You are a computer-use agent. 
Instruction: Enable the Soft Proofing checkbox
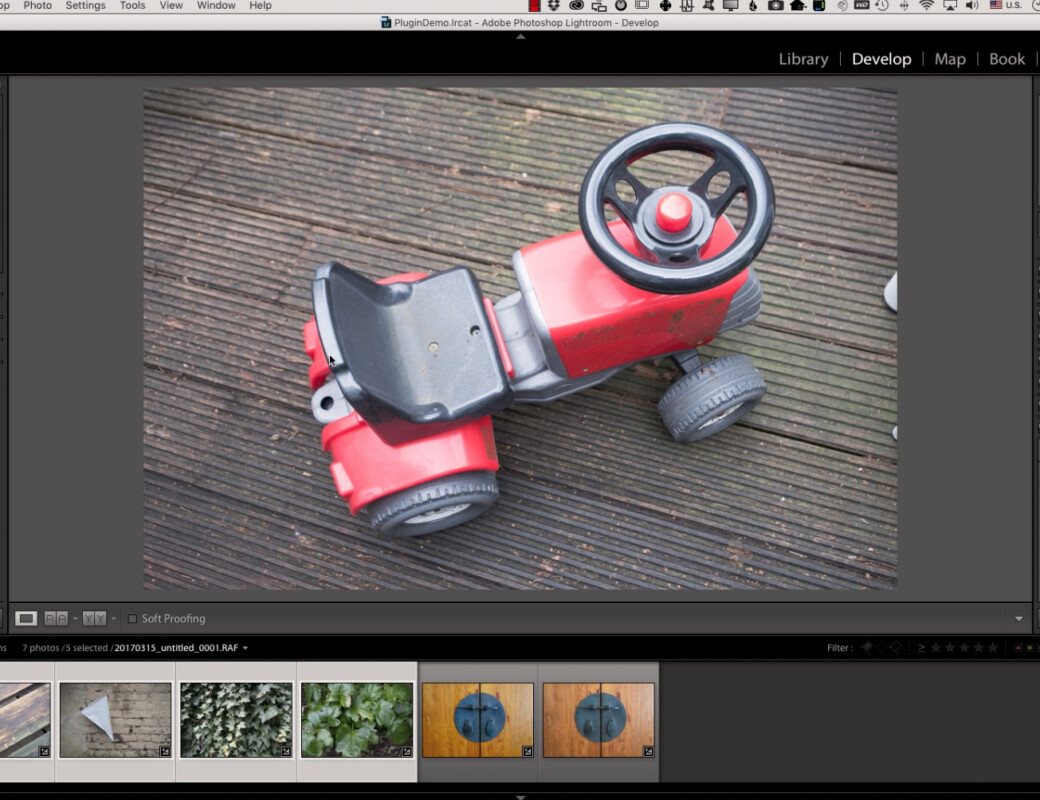pyautogui.click(x=132, y=619)
